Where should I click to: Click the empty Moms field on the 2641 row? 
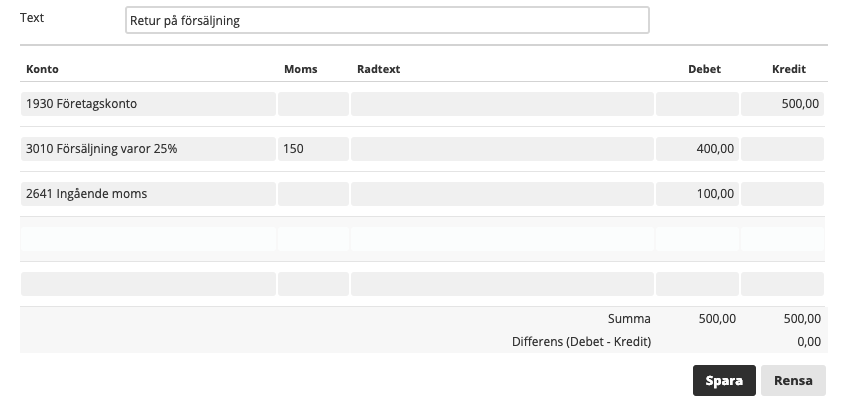(313, 194)
